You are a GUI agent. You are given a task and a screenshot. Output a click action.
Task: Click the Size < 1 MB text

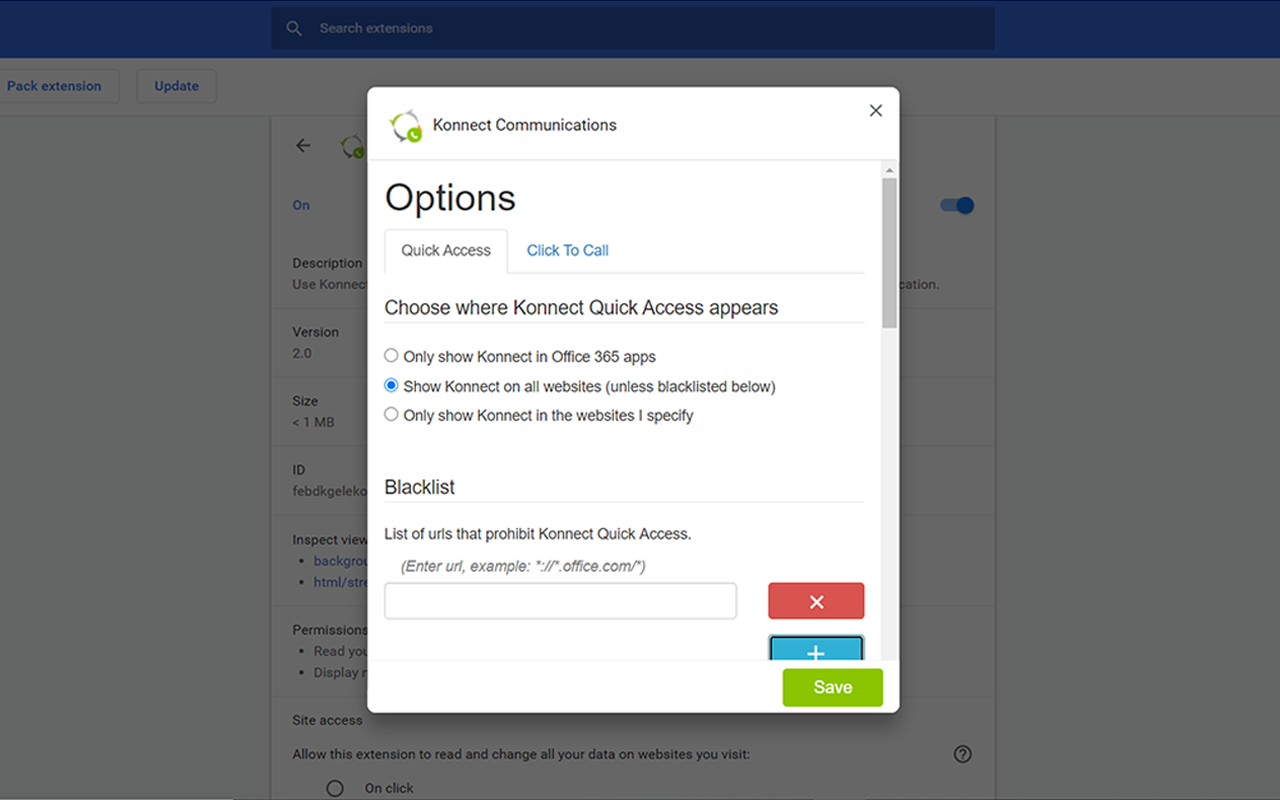point(313,411)
